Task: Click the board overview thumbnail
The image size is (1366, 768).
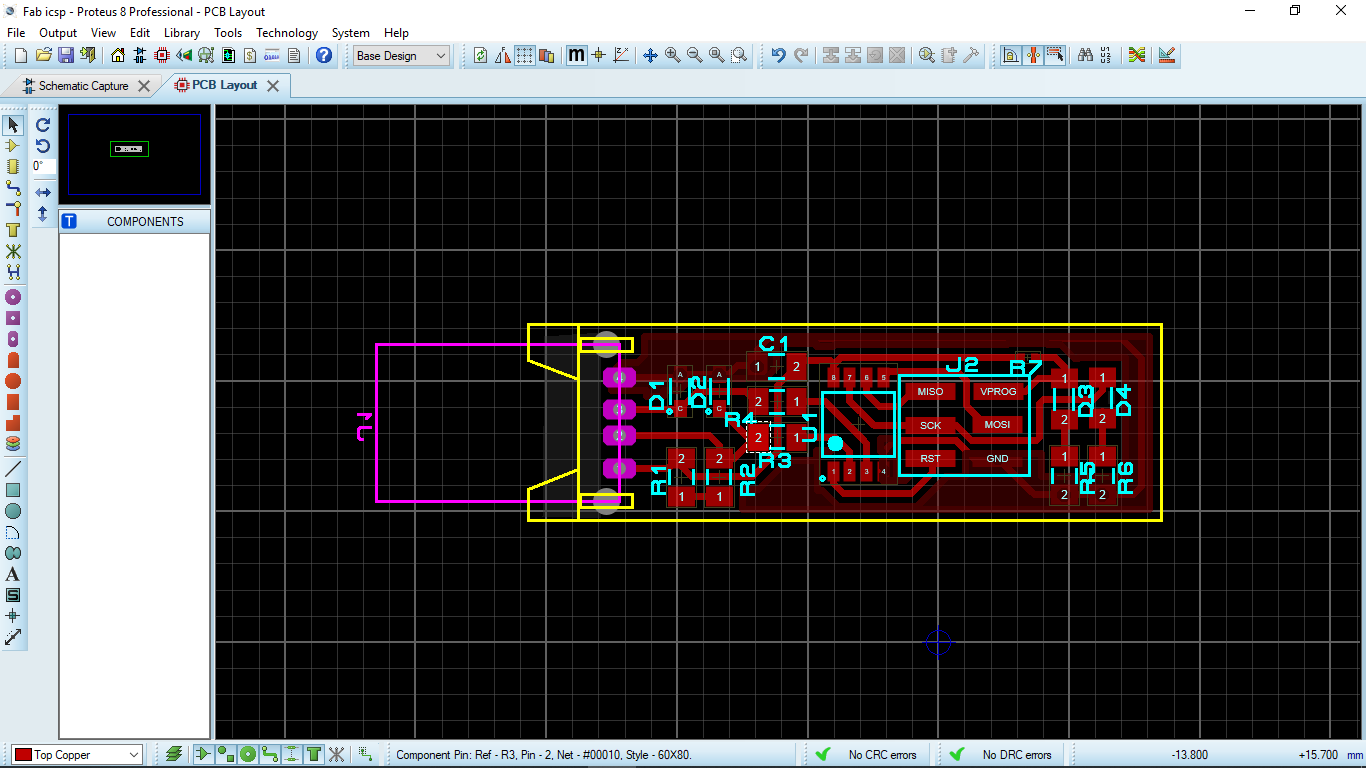Action: pos(134,154)
